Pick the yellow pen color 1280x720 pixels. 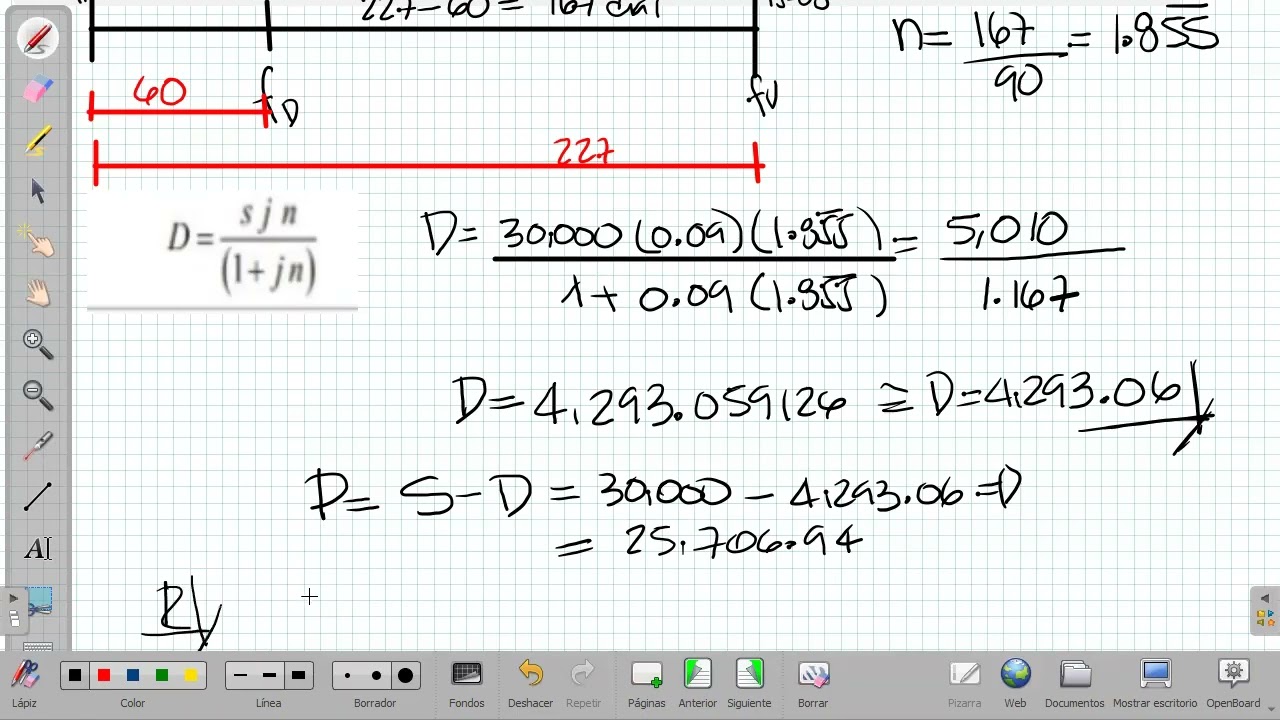191,676
